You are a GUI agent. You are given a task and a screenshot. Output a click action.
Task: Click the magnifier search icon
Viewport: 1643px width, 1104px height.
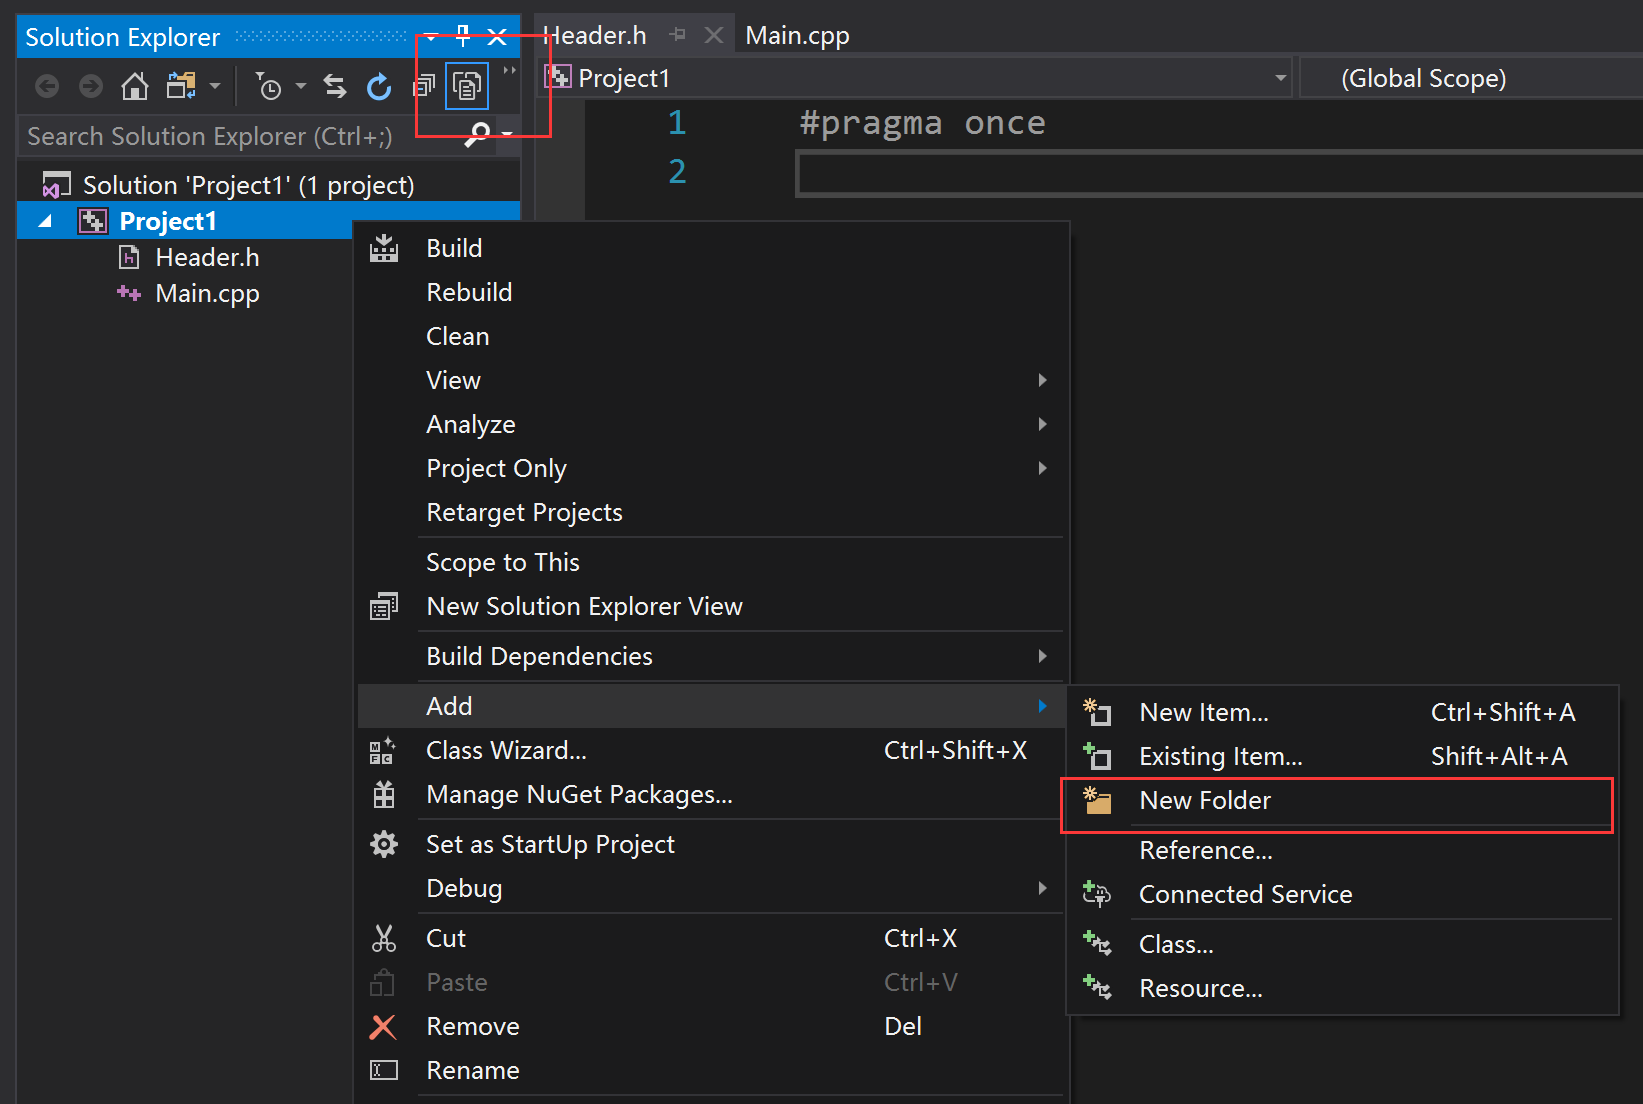coord(478,135)
